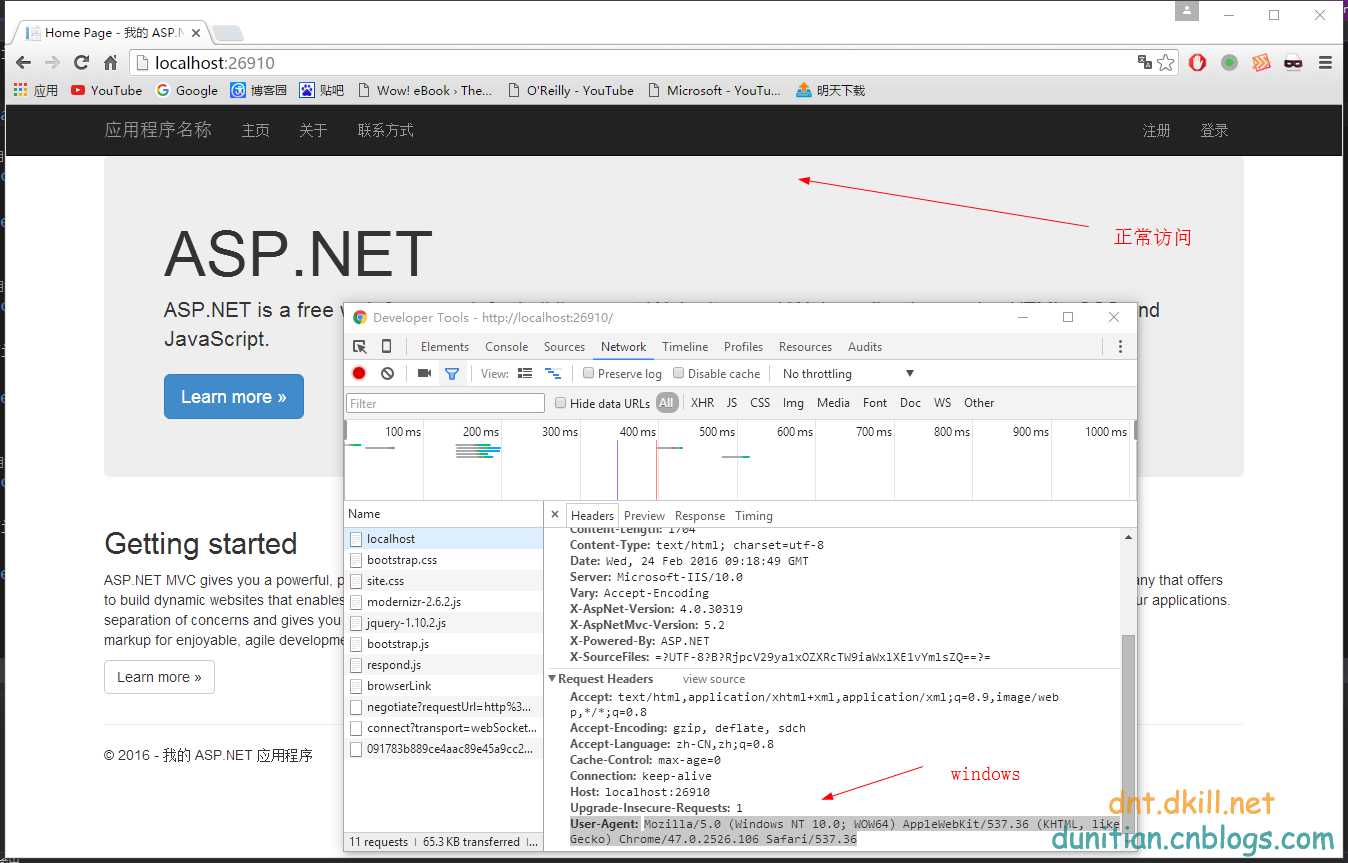Open the Google bookmark

click(x=186, y=90)
